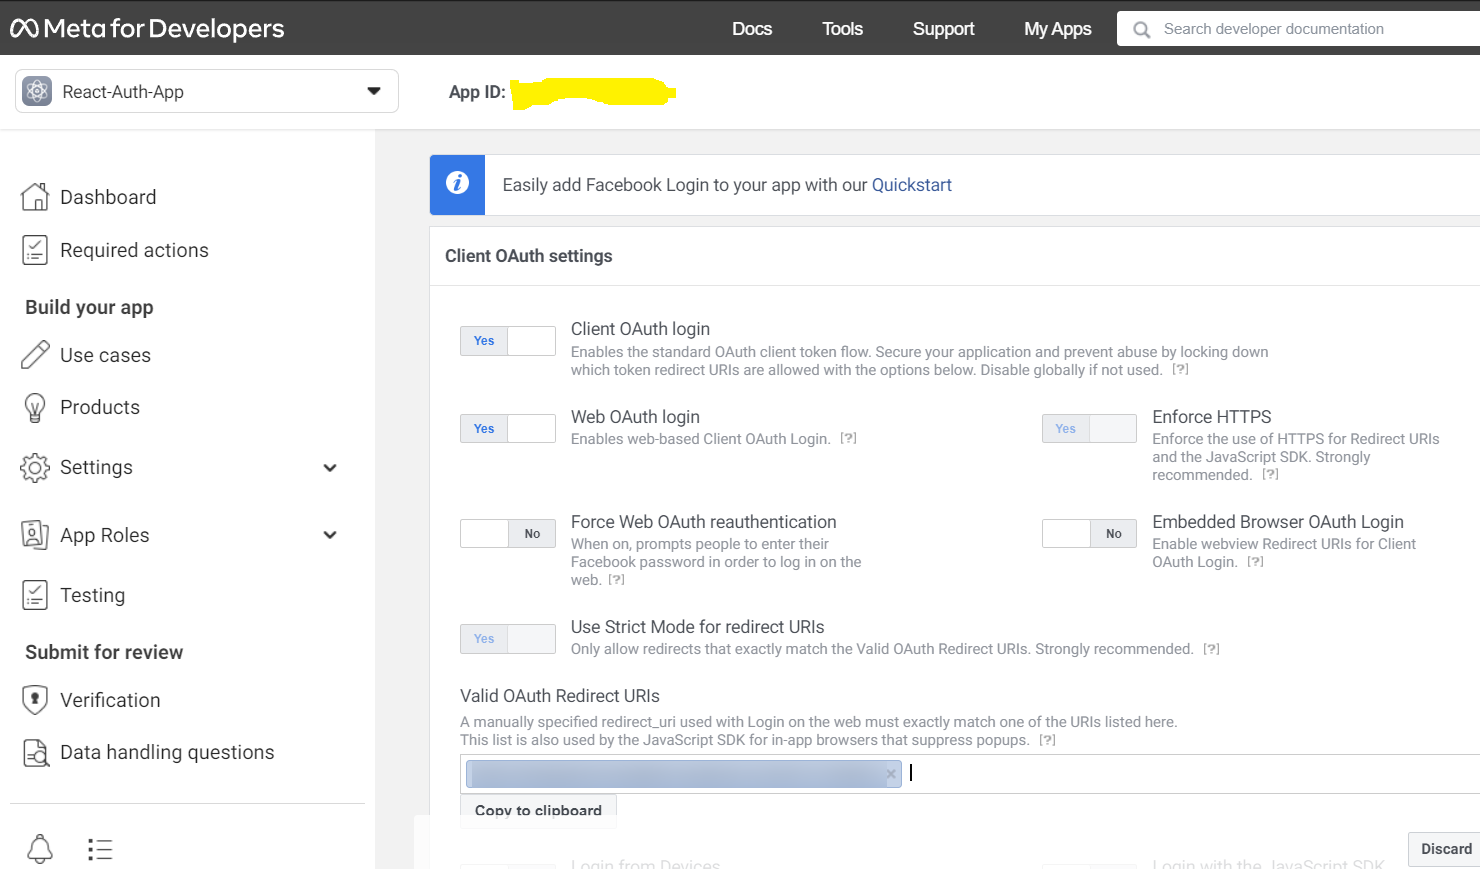Click Meta for Developers home link

(147, 28)
